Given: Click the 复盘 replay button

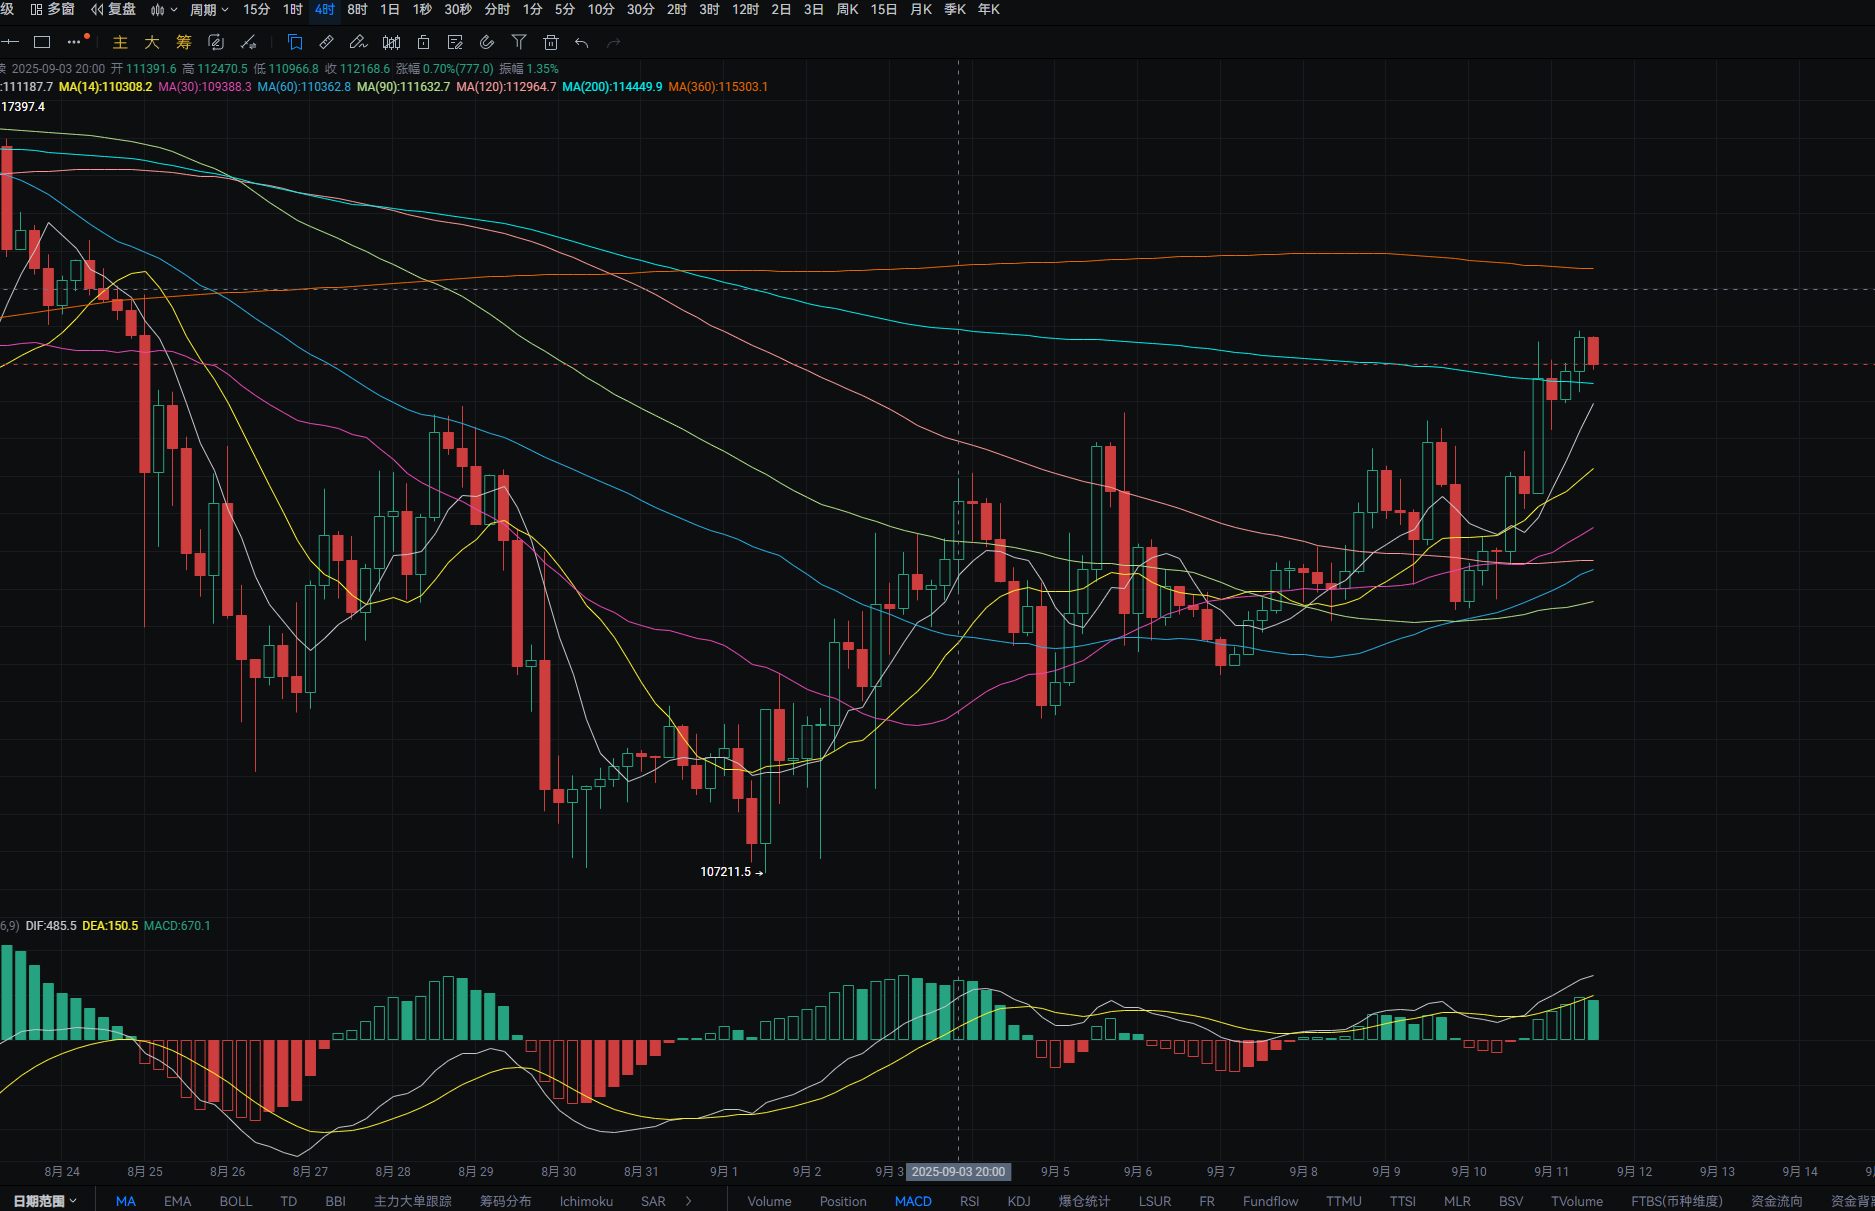Looking at the screenshot, I should coord(113,10).
